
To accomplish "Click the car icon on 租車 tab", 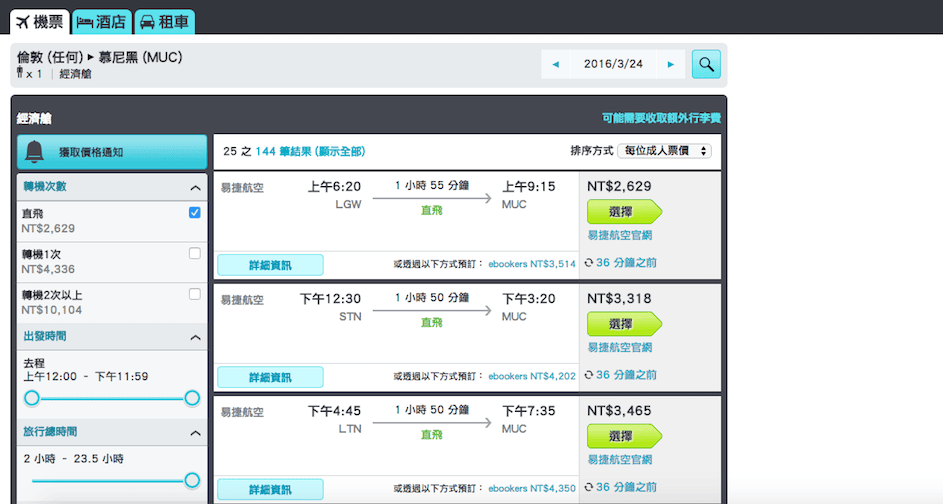I will click(147, 22).
